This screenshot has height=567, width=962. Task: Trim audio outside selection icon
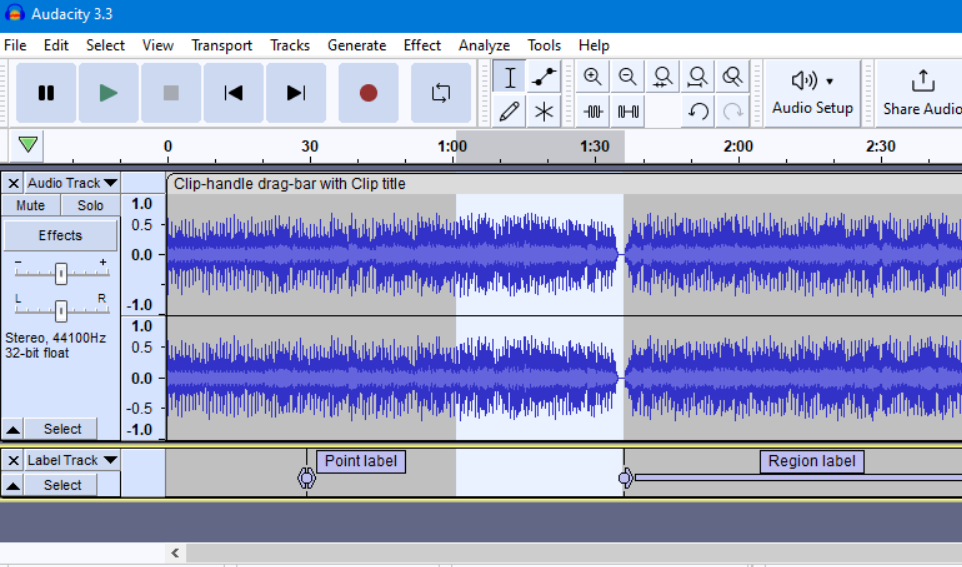click(x=592, y=112)
